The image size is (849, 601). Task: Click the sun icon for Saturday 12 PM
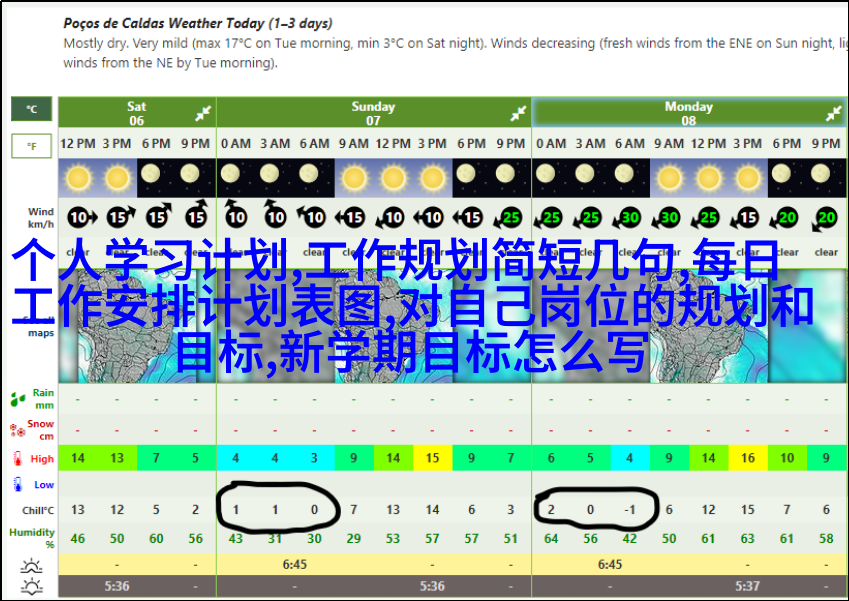(x=77, y=179)
